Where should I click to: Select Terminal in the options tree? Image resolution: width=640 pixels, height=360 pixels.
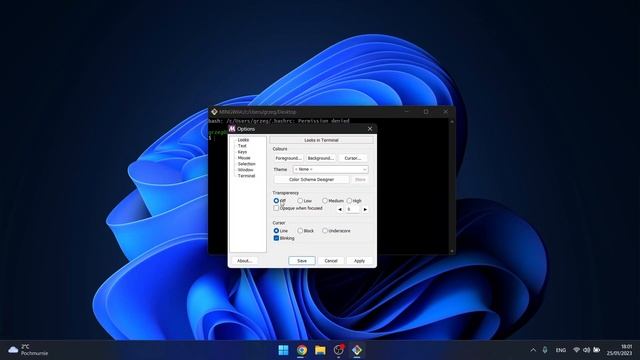247,176
